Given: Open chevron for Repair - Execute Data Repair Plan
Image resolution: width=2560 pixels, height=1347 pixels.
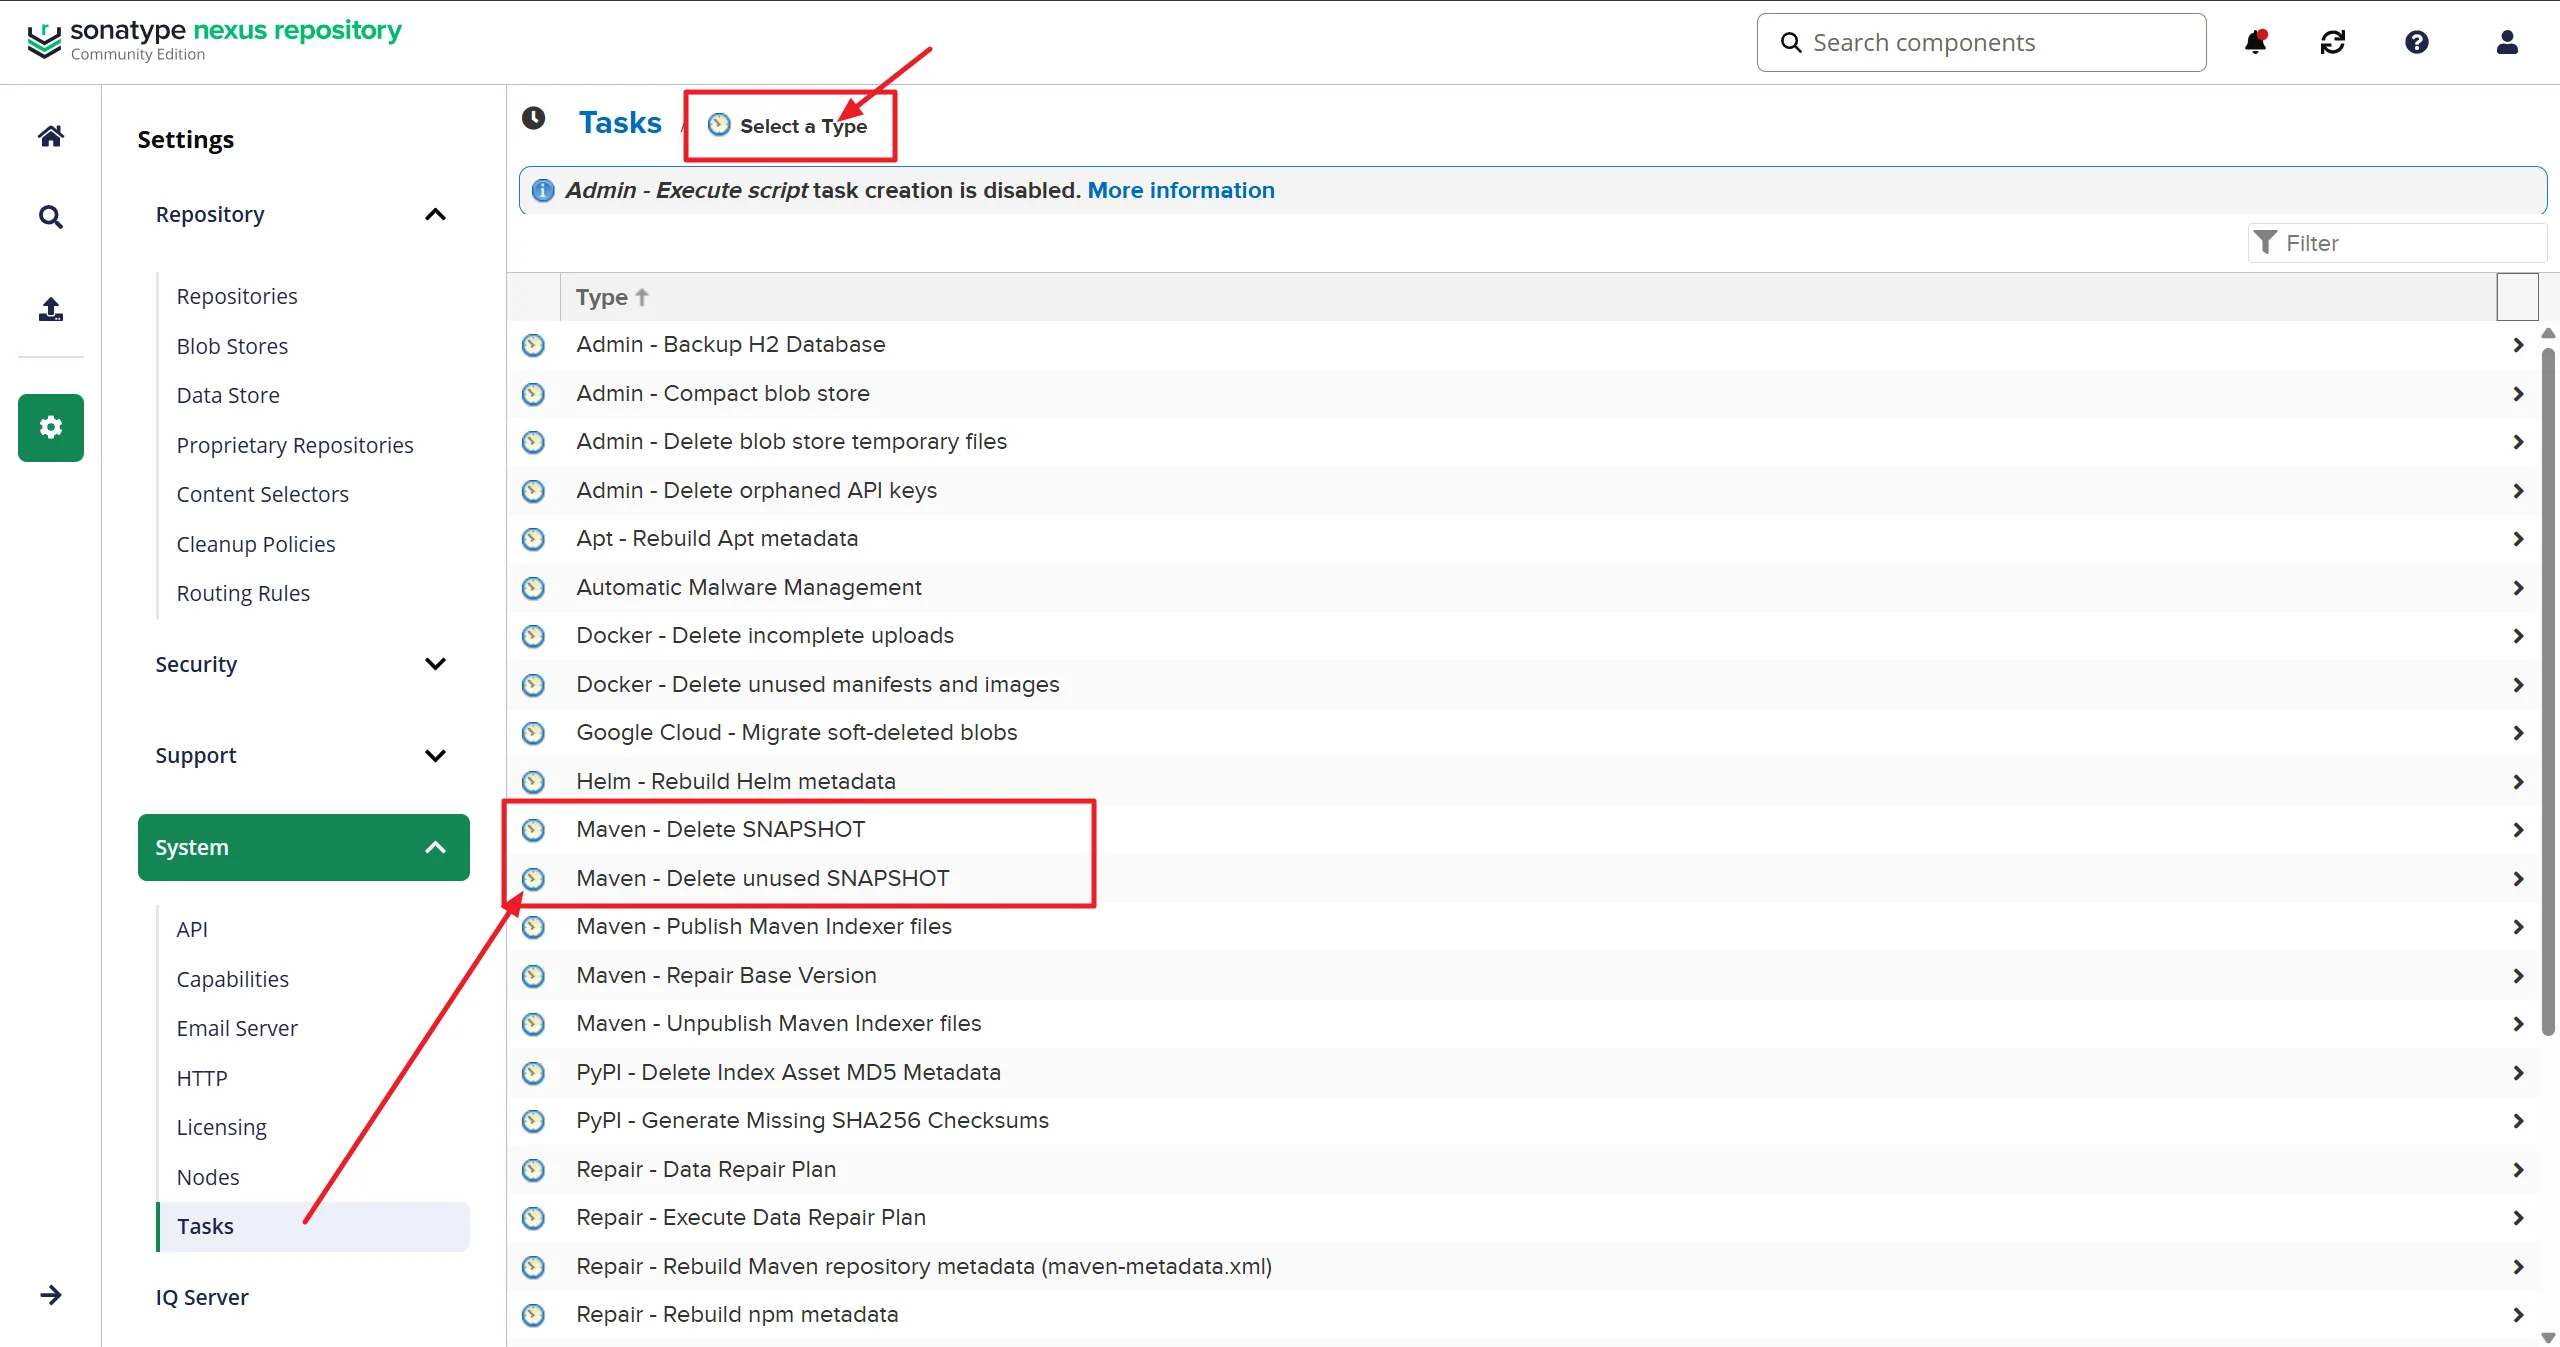Looking at the screenshot, I should 2518,1218.
